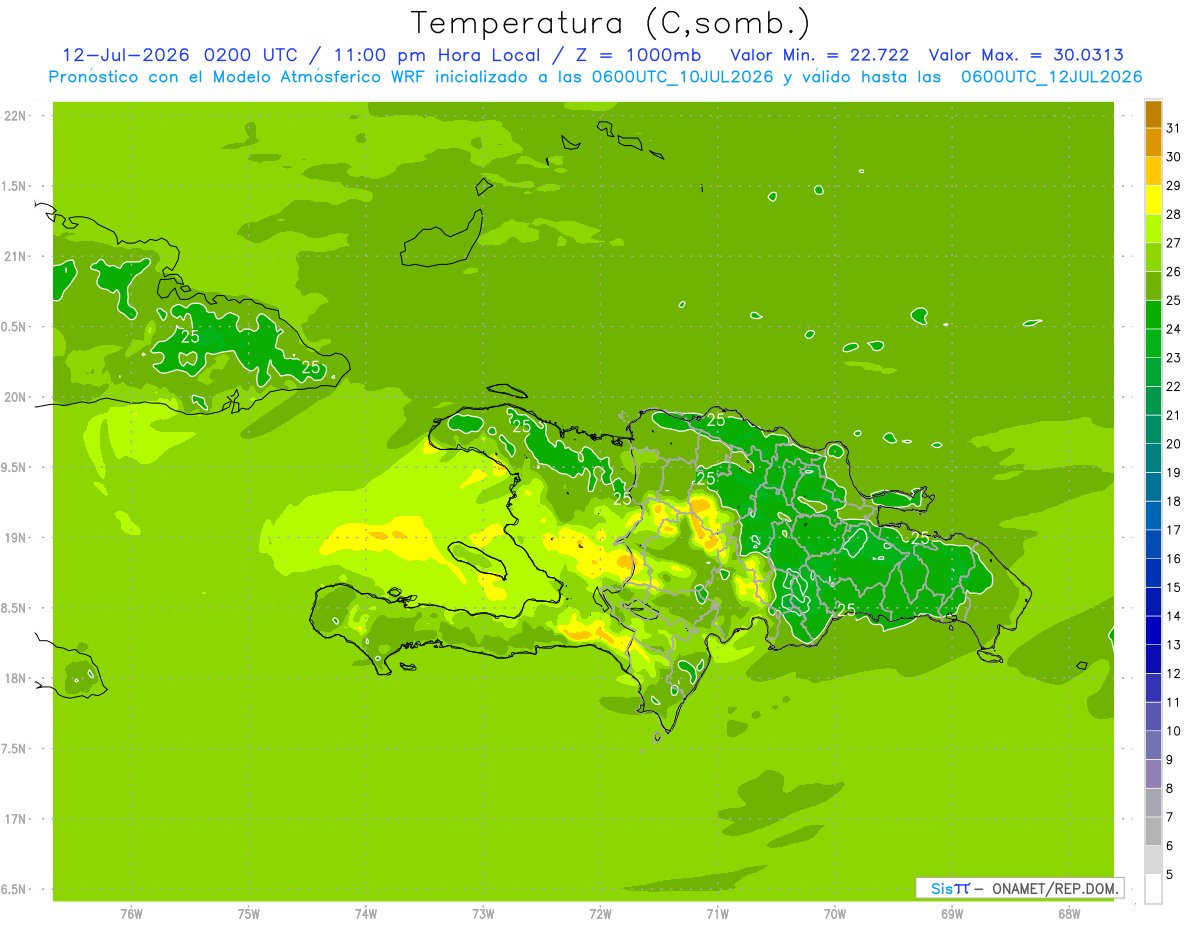Click the "11:00 pm Hora Local" text
1200x927 pixels.
(x=437, y=55)
